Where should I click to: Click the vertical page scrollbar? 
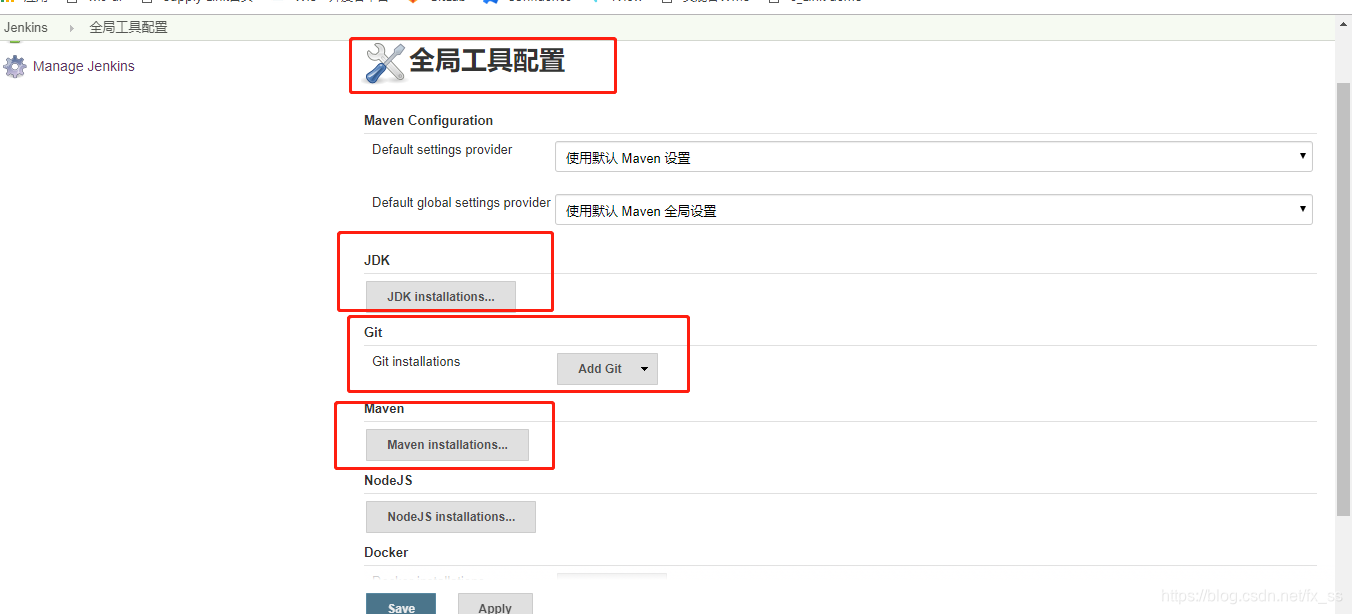pyautogui.click(x=1344, y=300)
